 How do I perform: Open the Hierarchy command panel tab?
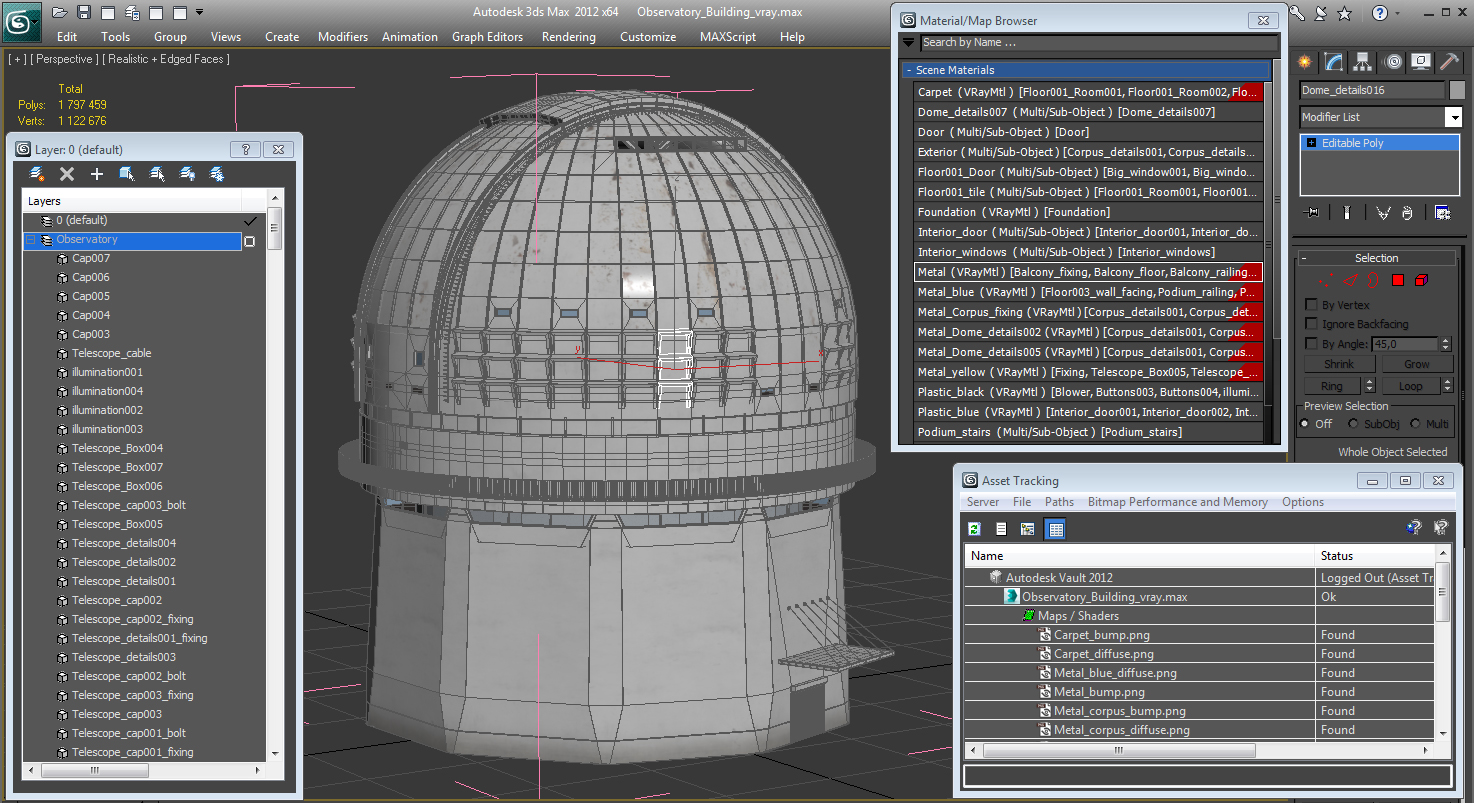click(1363, 62)
